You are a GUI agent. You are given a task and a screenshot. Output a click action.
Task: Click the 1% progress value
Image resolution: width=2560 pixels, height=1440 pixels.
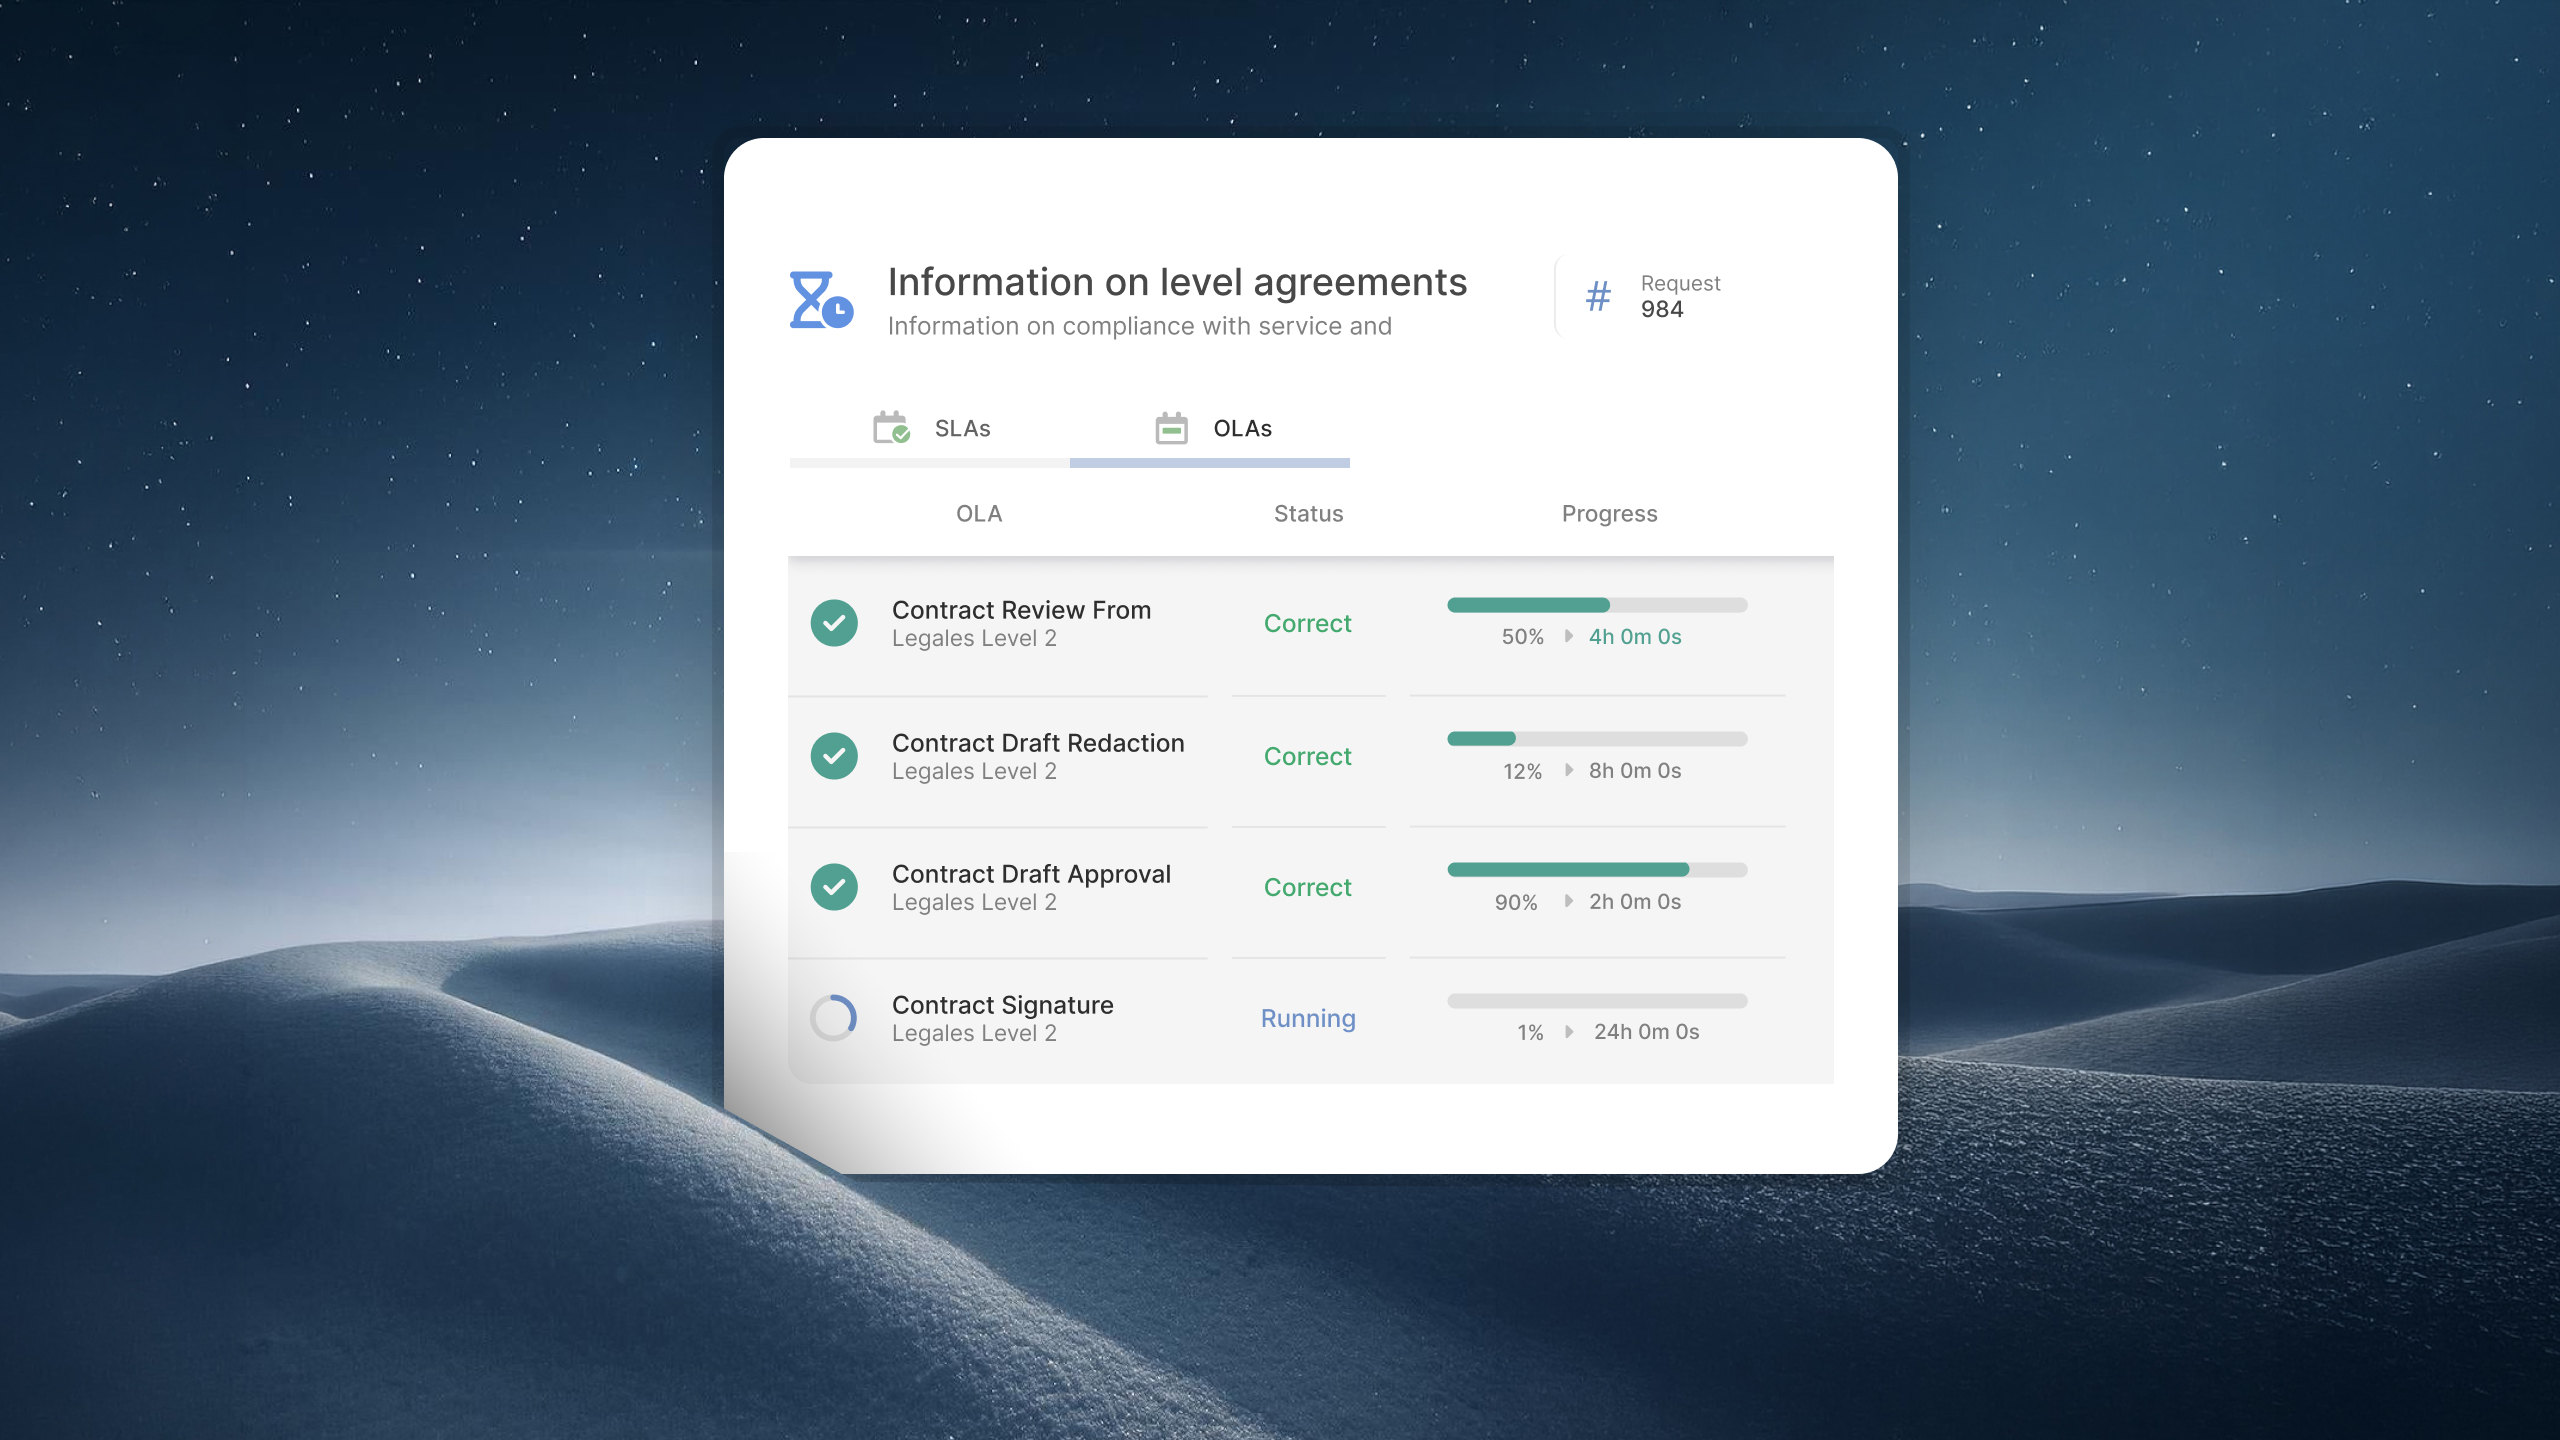tap(1530, 1032)
